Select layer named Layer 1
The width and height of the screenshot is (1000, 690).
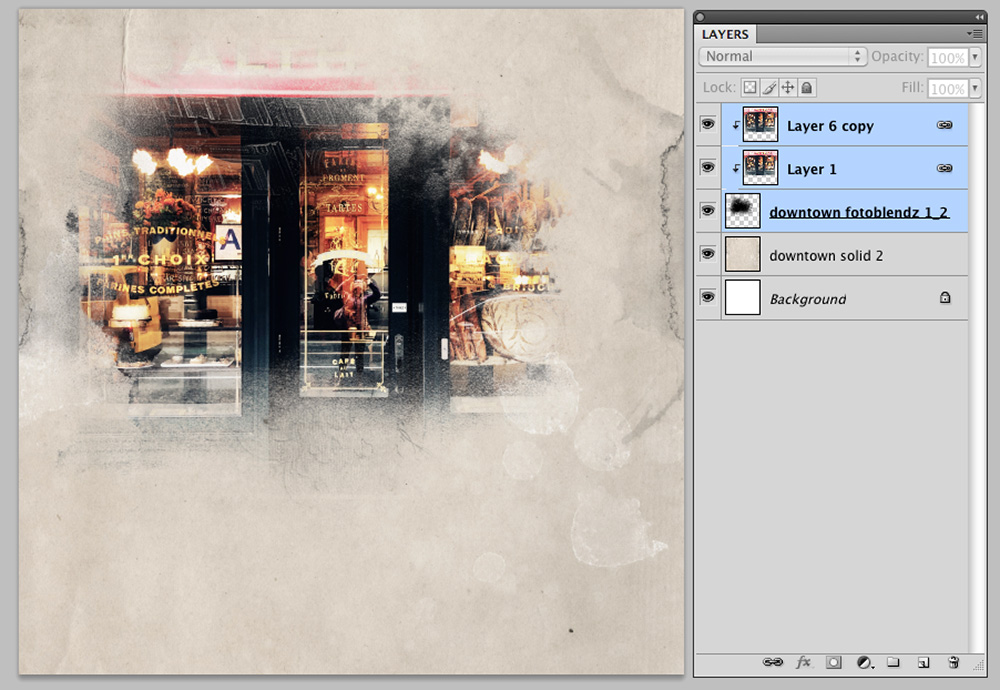pyautogui.click(x=811, y=169)
